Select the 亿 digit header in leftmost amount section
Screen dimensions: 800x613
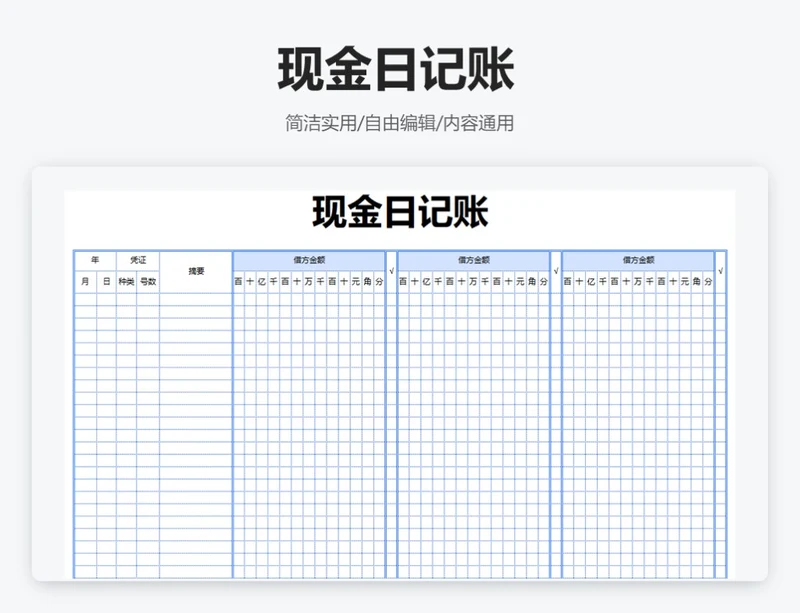point(262,282)
